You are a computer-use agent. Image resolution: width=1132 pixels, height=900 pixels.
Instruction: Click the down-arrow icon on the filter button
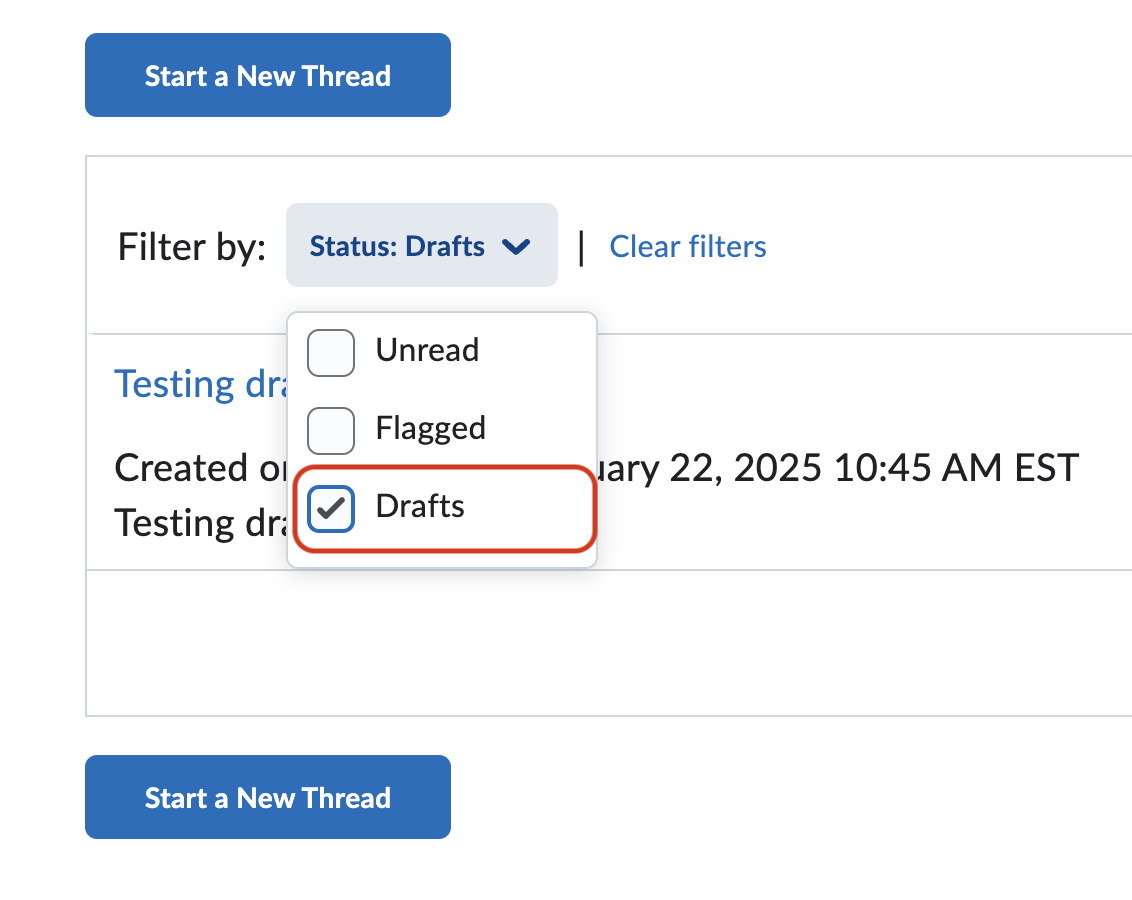tap(516, 247)
